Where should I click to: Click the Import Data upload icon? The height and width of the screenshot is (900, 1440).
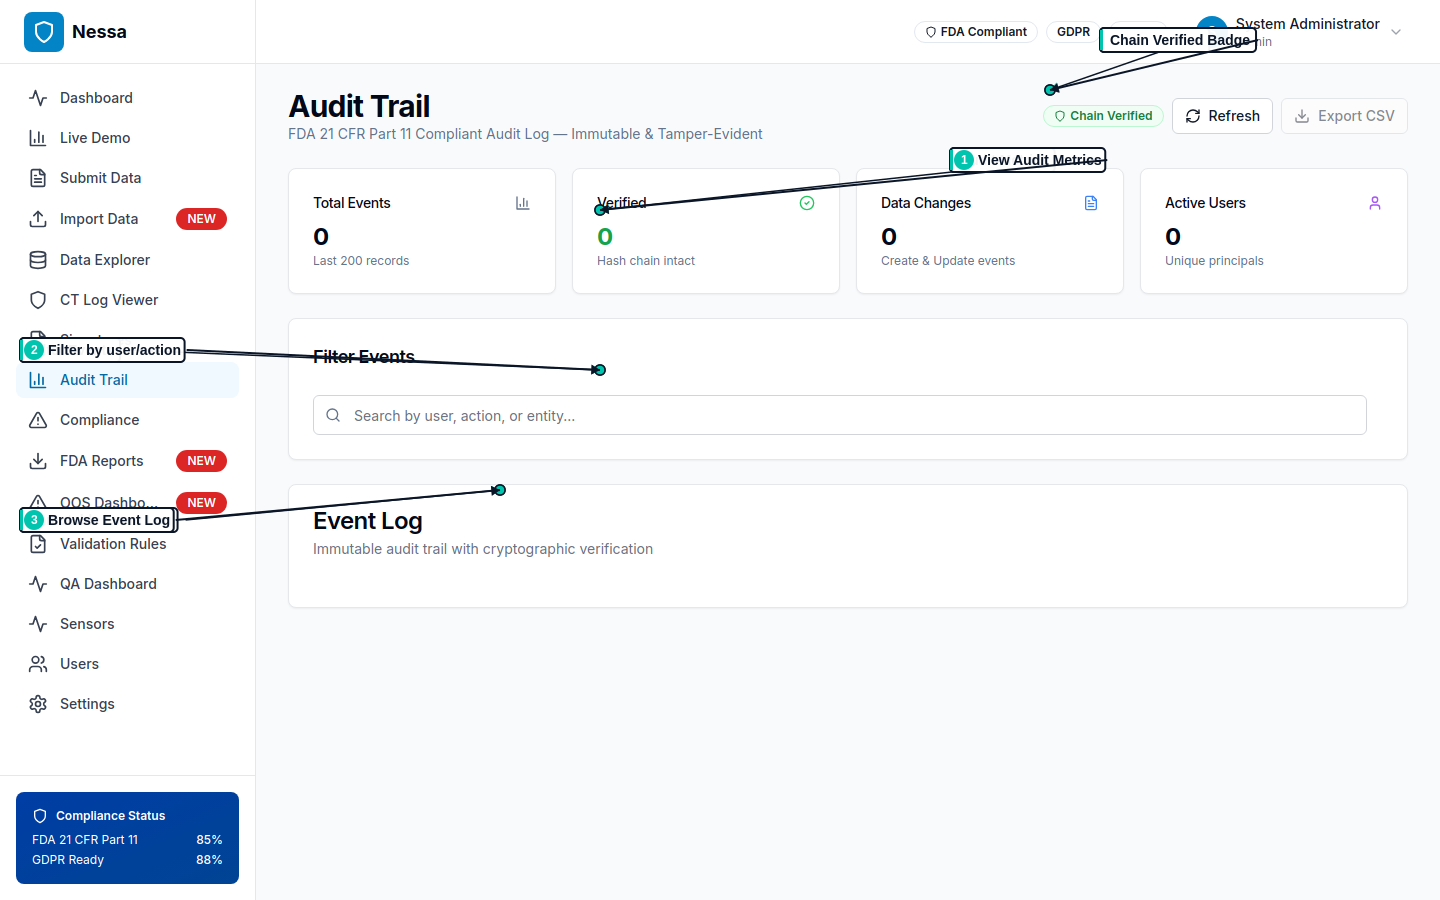click(37, 218)
